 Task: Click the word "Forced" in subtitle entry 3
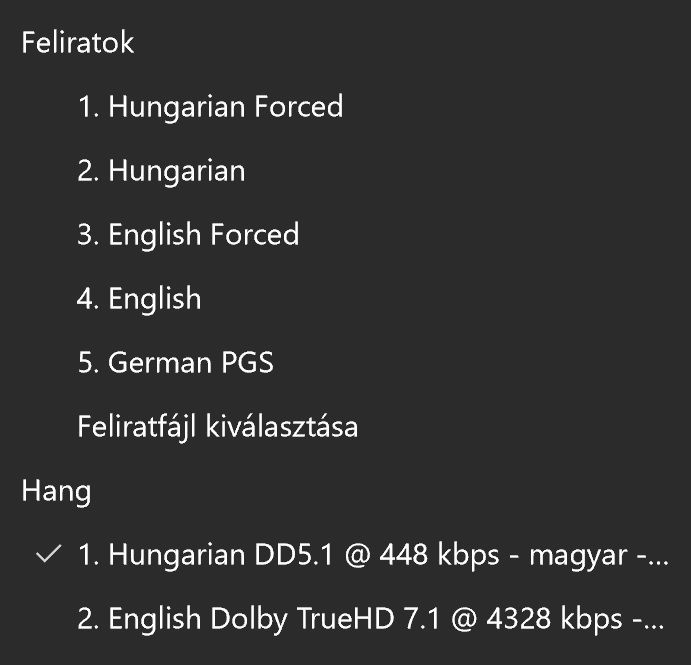254,234
